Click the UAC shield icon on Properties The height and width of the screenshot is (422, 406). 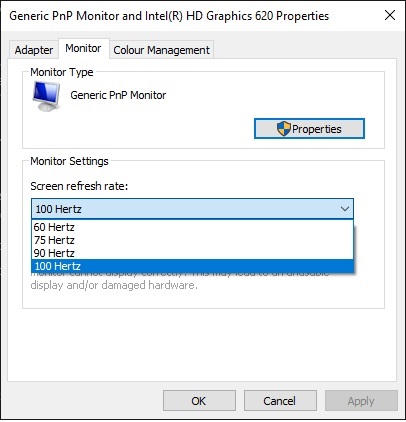(x=284, y=129)
